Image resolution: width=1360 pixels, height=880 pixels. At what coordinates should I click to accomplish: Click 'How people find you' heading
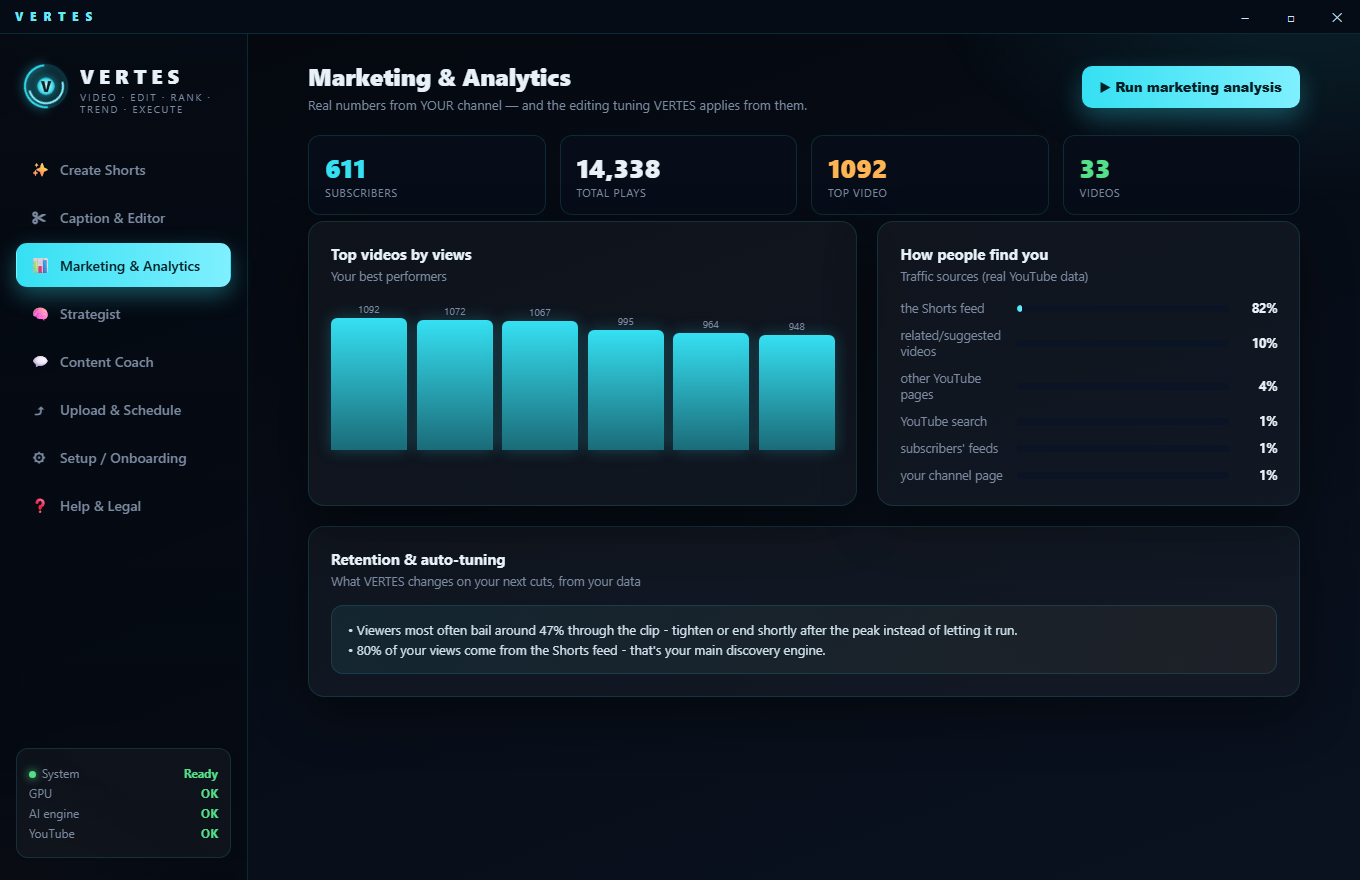coord(974,255)
